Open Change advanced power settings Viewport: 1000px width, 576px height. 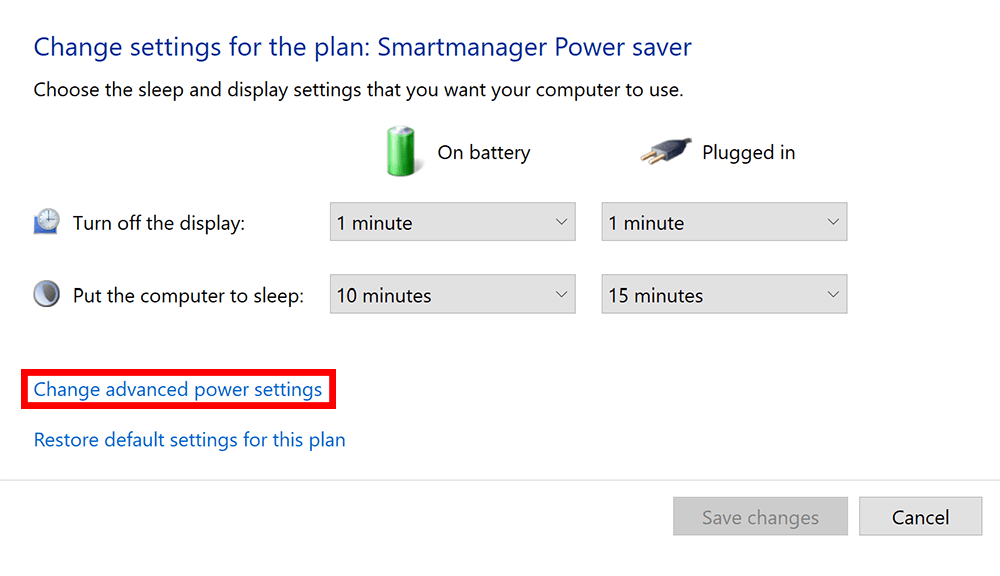(178, 389)
